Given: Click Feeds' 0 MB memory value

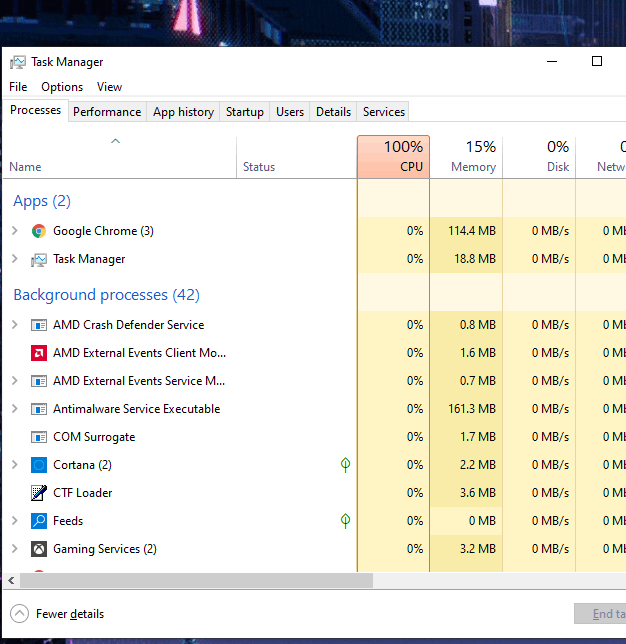Looking at the screenshot, I should click(x=482, y=521).
